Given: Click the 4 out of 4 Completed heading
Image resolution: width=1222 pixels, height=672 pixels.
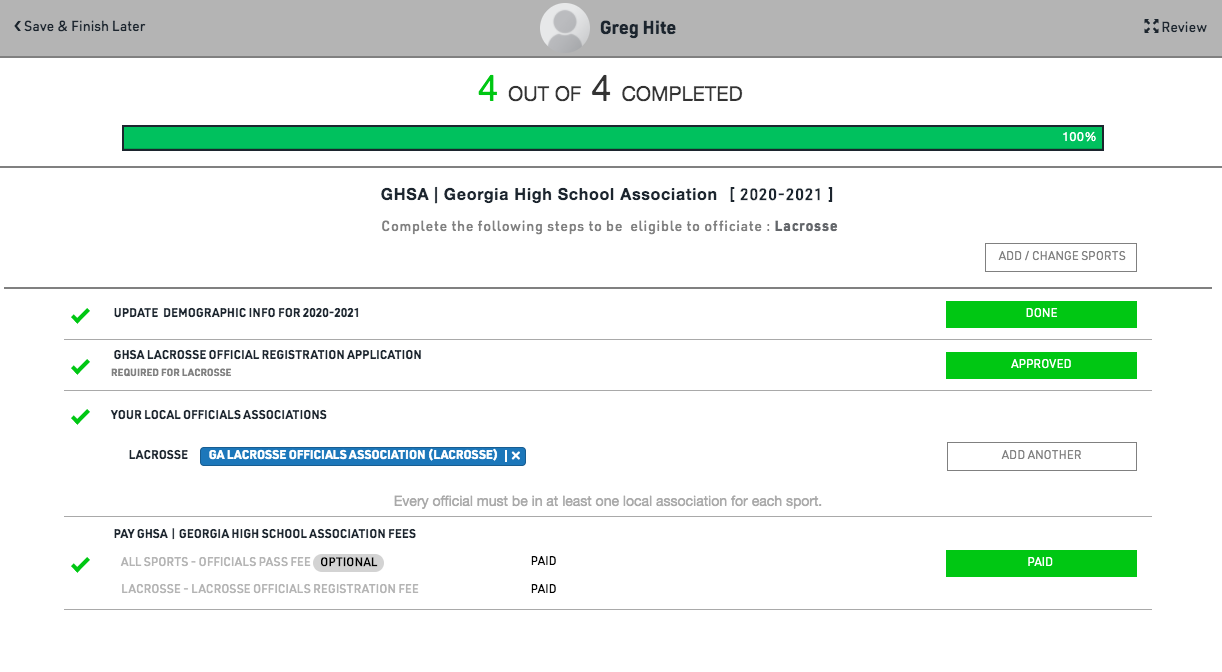Looking at the screenshot, I should point(610,91).
